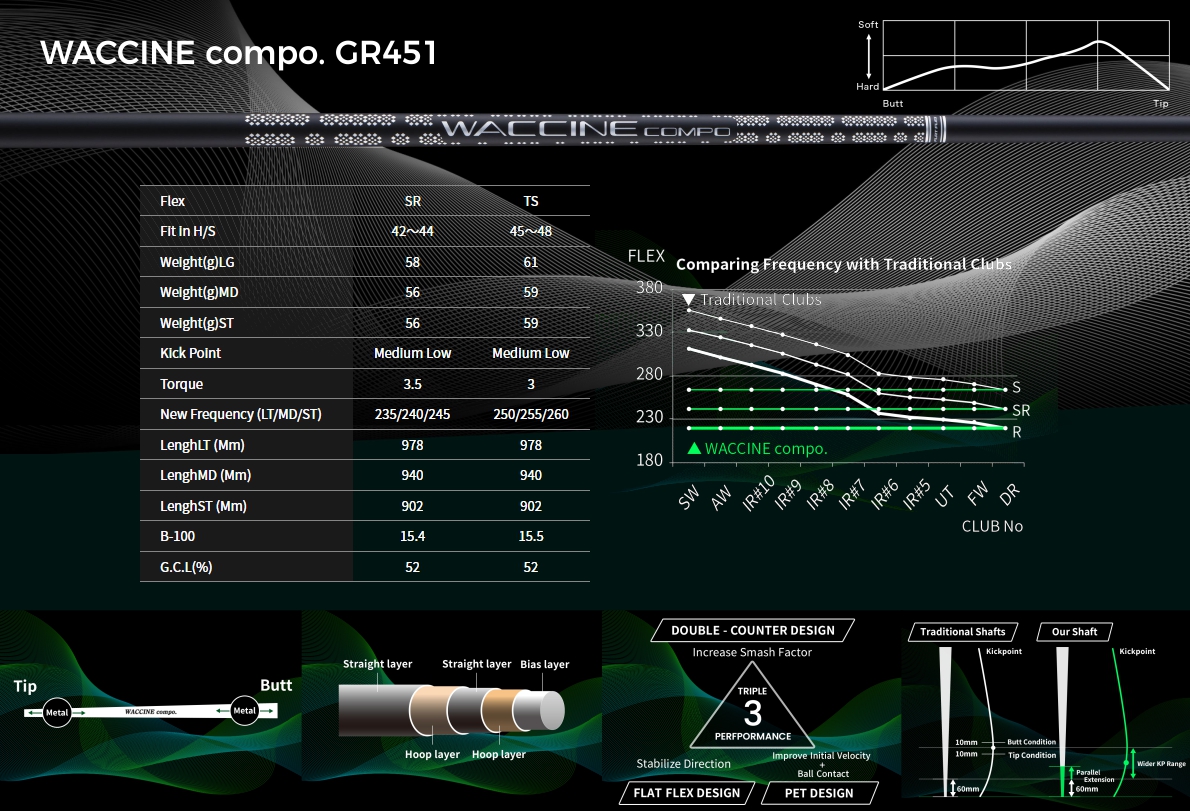The image size is (1190, 811).
Task: Click the white shaft bar labeled WACCINE compo.
Action: pos(150,712)
